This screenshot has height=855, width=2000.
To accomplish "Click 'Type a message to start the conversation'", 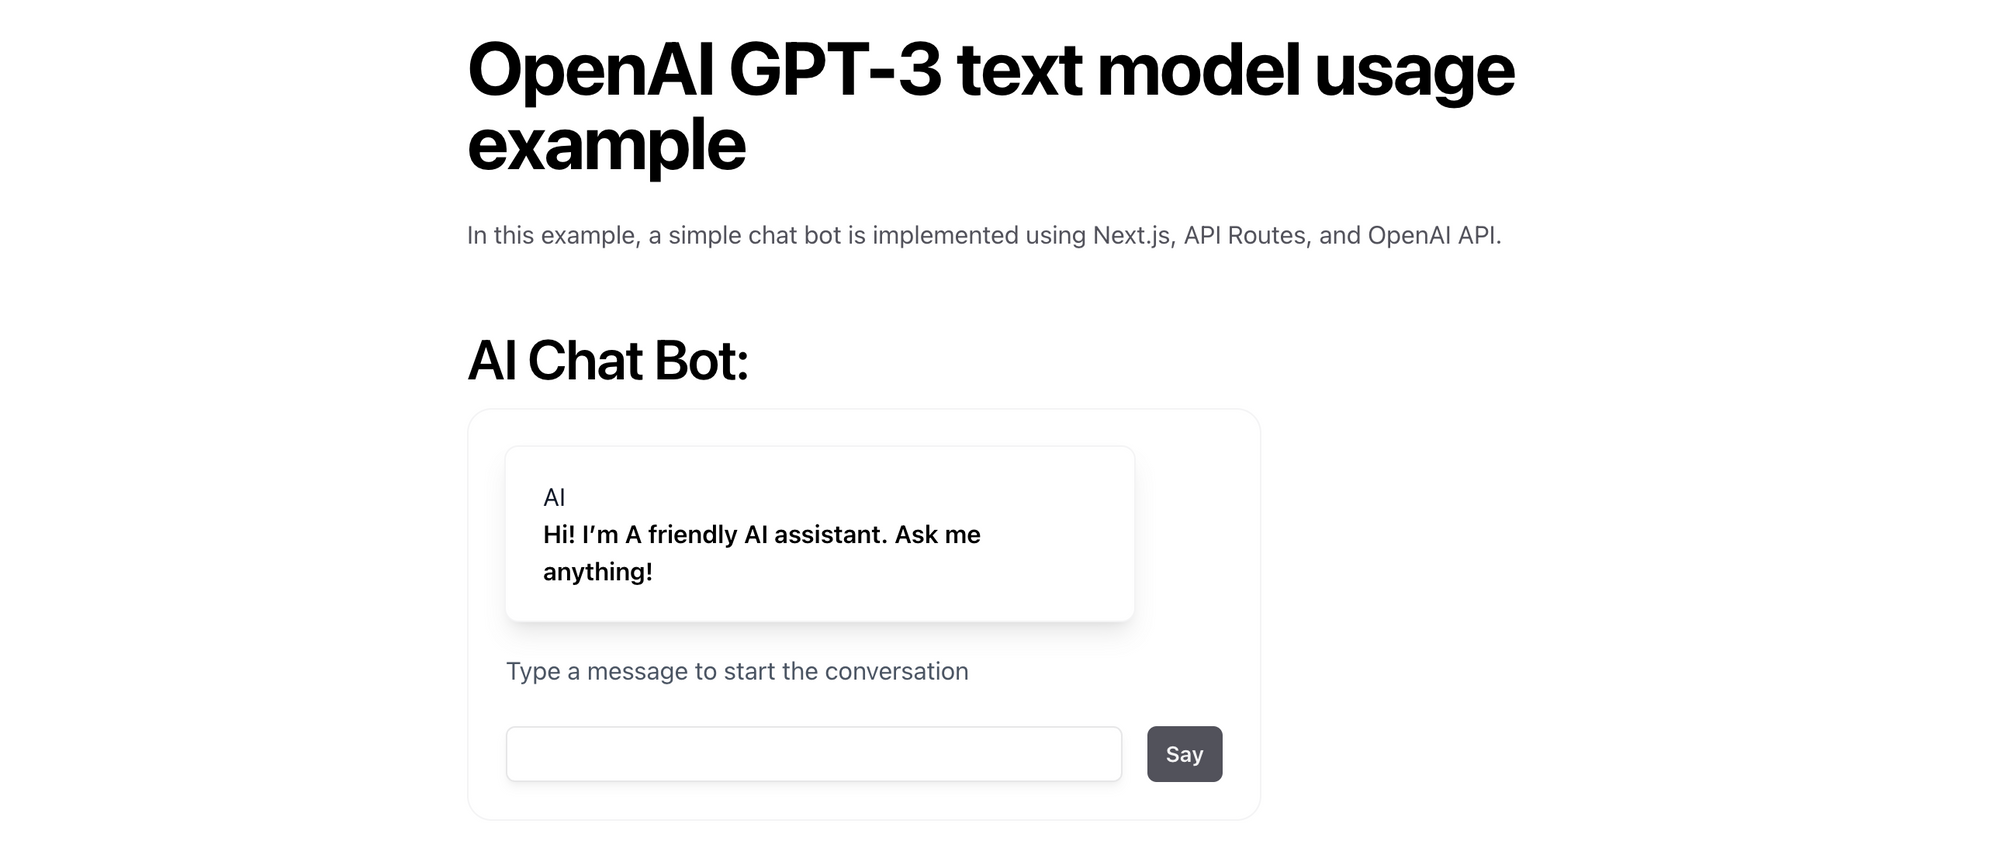I will (x=737, y=671).
